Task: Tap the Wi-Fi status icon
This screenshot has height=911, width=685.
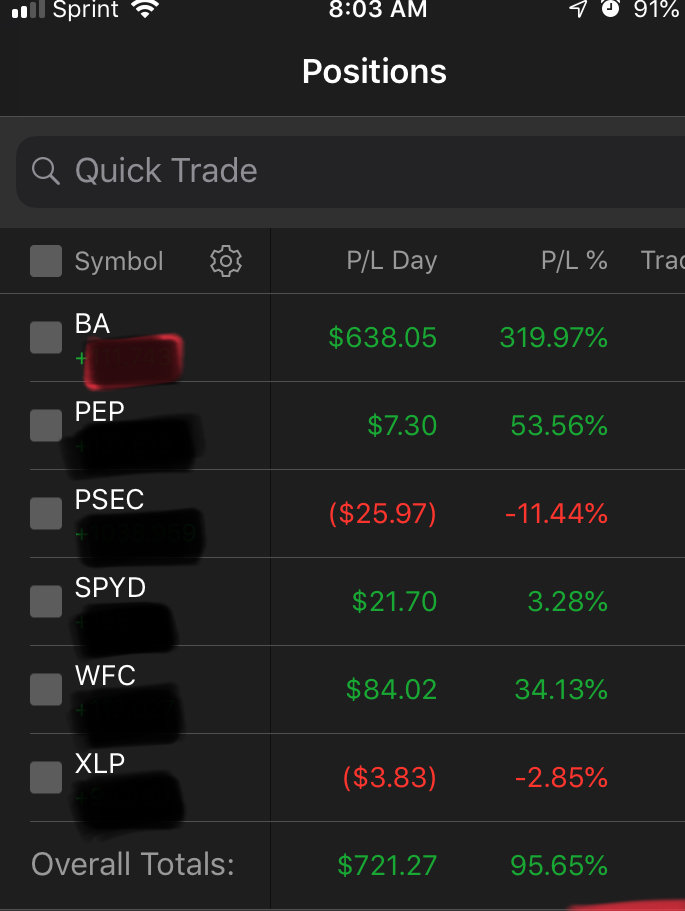Action: [145, 9]
